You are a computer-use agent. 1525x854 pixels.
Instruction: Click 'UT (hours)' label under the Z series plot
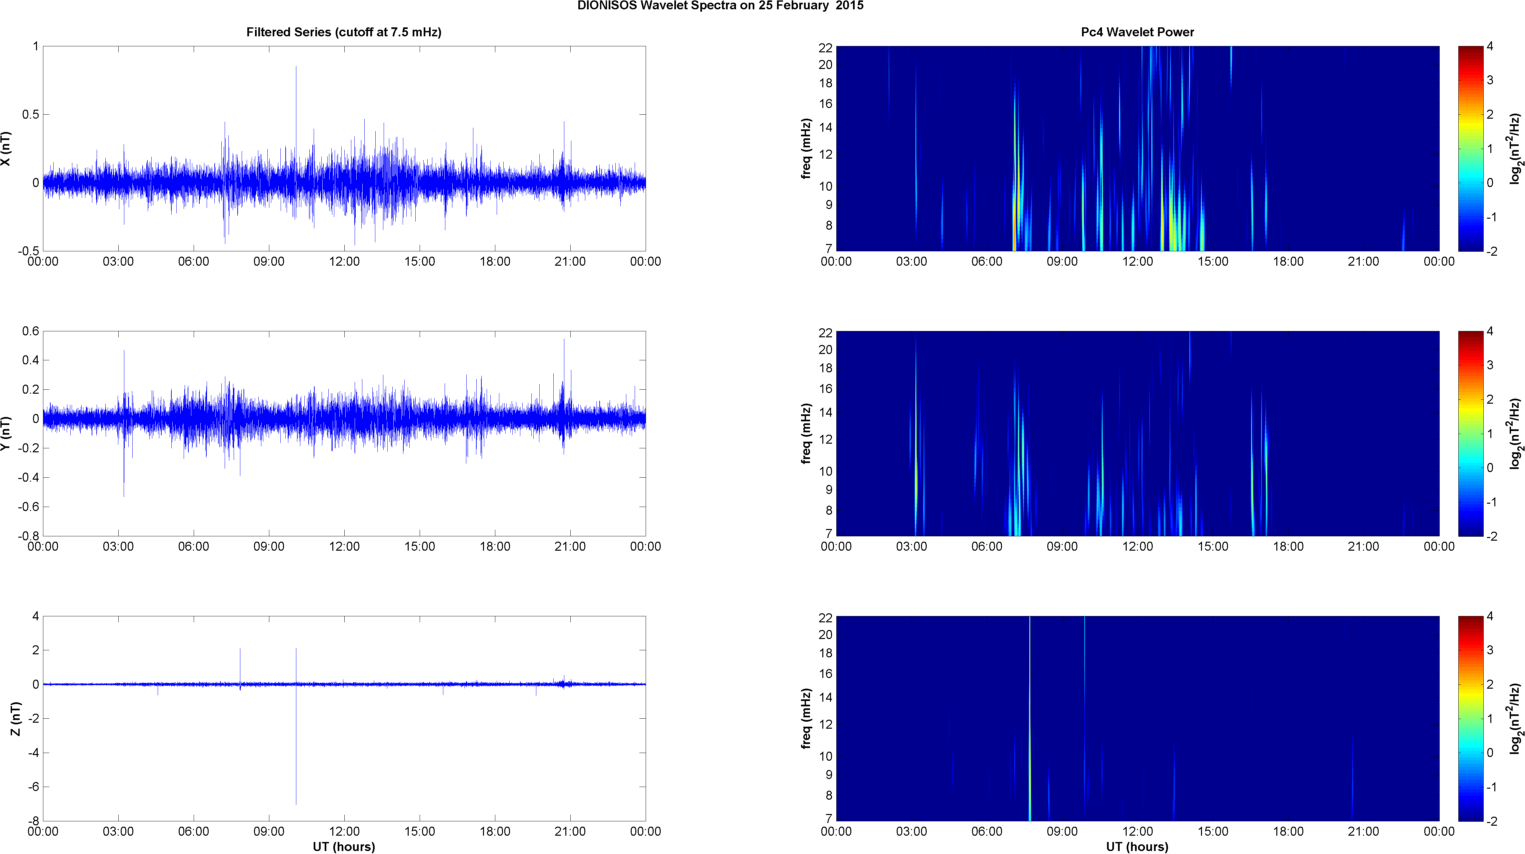coord(344,847)
